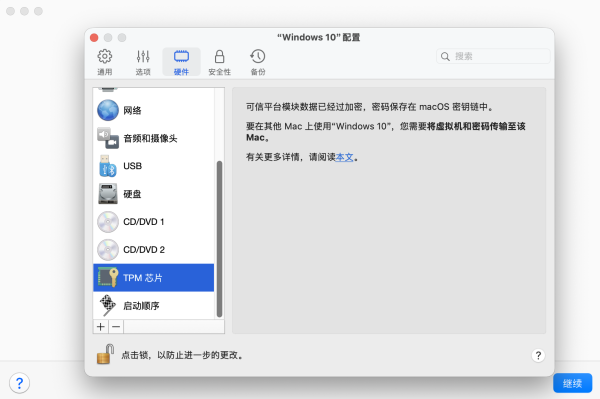Open the 选项 (Options) tab

[143, 62]
